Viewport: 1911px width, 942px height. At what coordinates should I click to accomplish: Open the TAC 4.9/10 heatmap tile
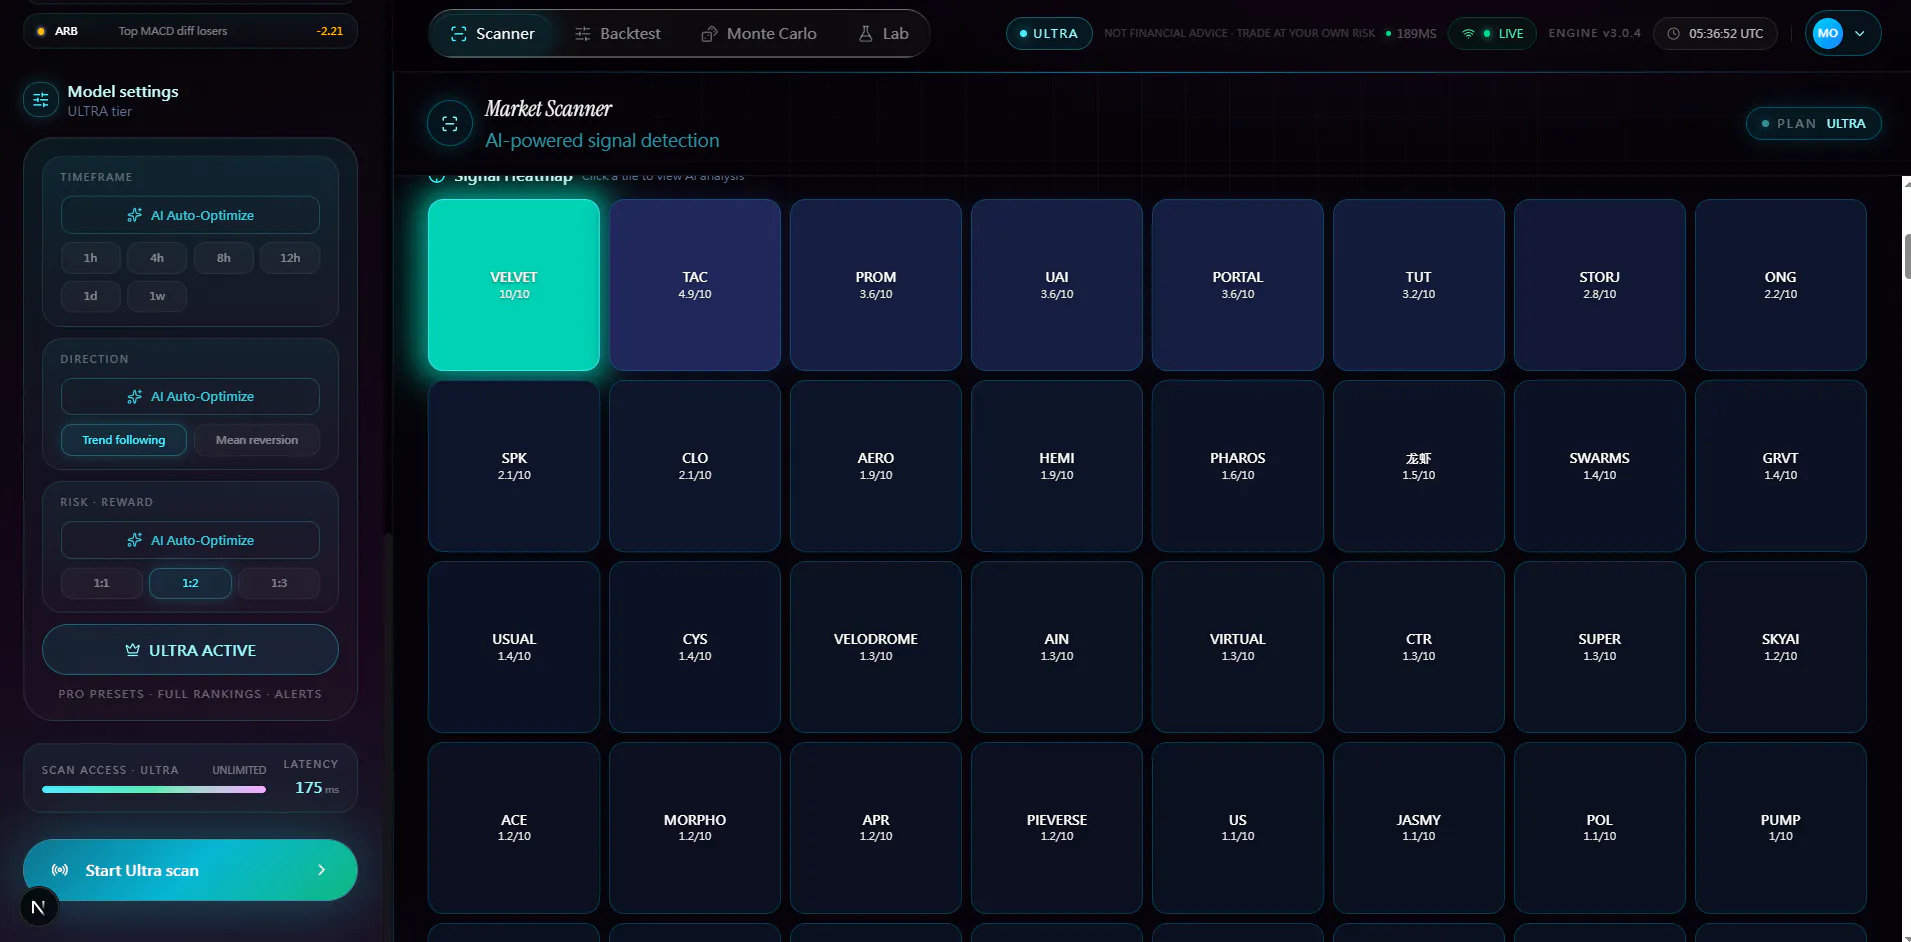[x=695, y=285]
